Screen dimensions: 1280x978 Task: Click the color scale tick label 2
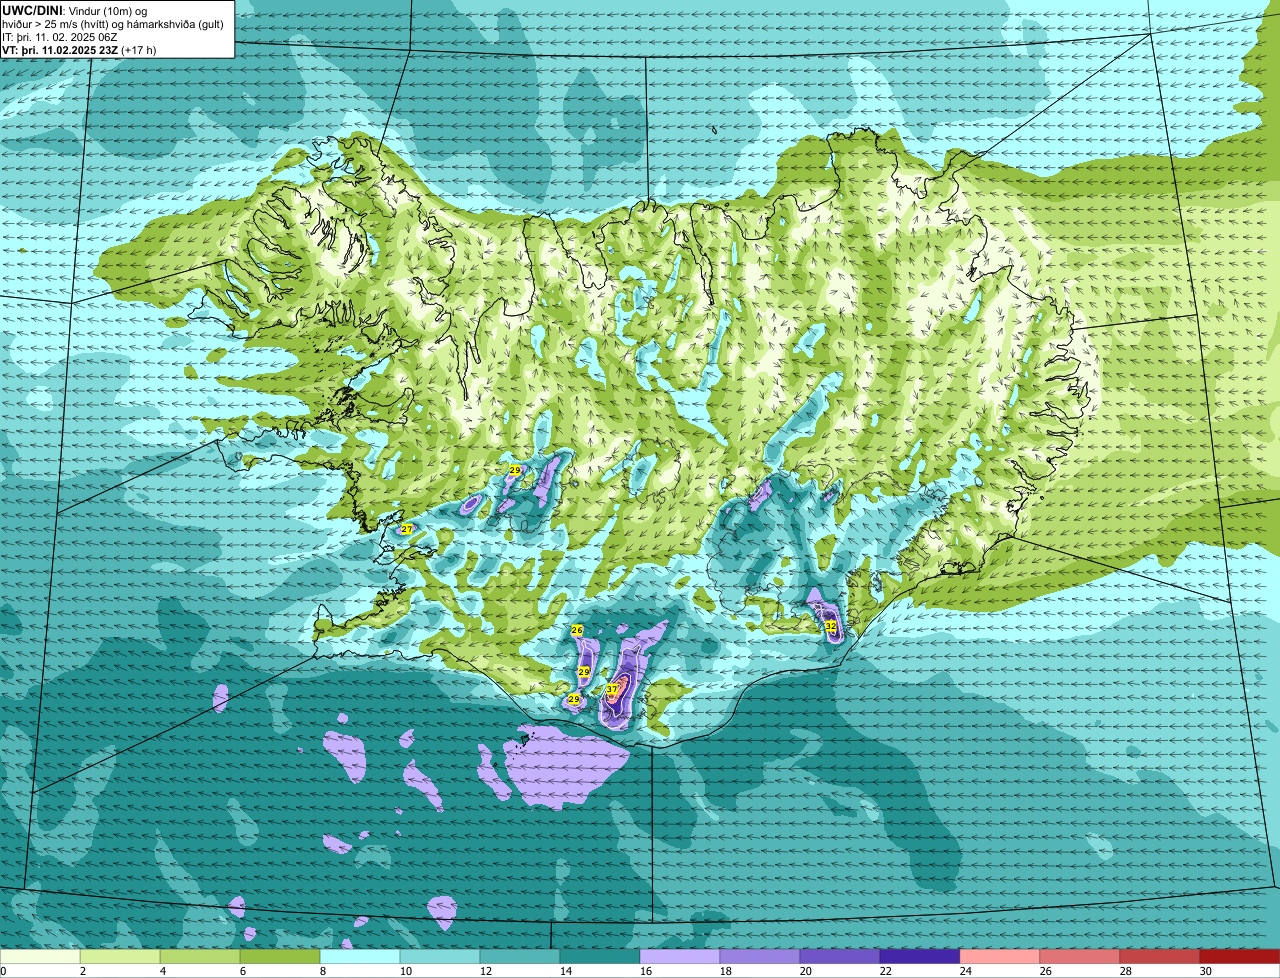tap(82, 971)
